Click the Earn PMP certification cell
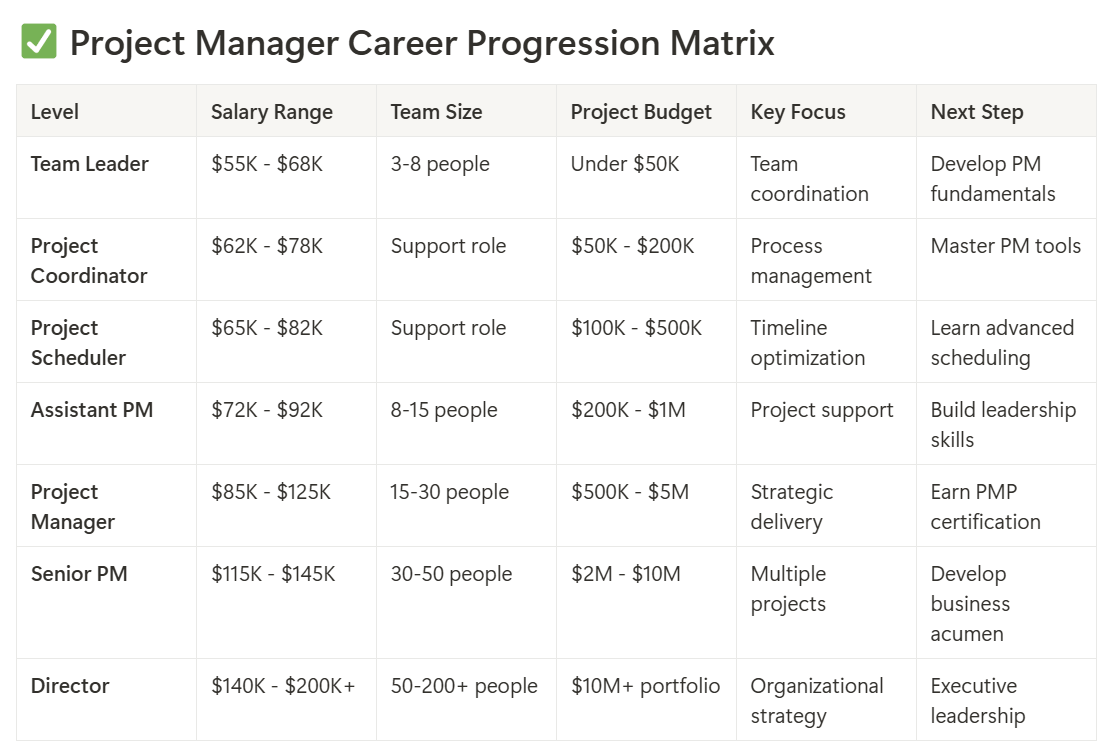1110x750 pixels. click(x=985, y=507)
